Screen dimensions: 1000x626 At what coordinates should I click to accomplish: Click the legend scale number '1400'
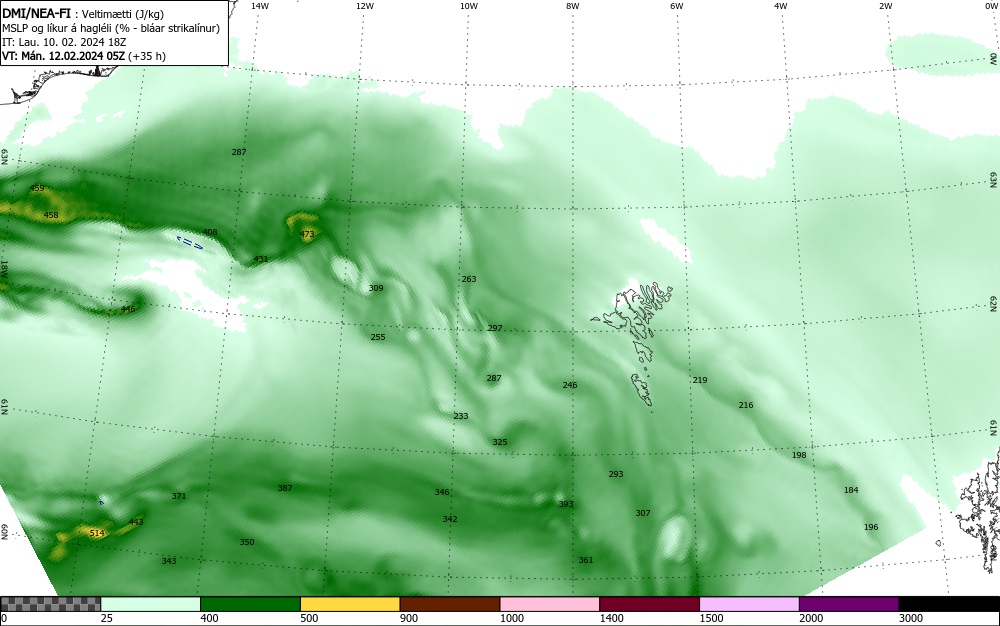(x=612, y=618)
